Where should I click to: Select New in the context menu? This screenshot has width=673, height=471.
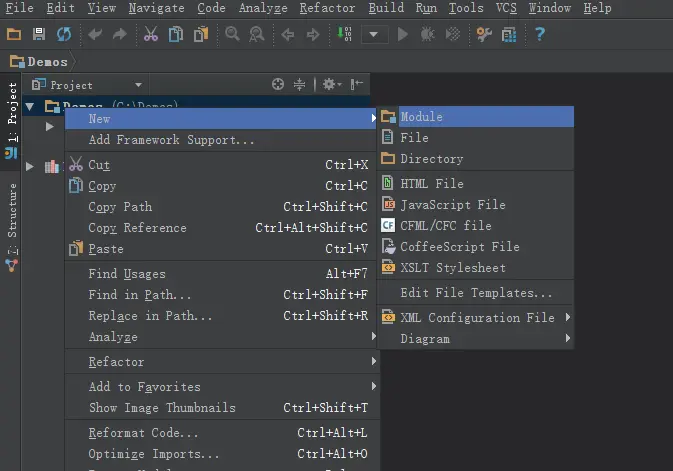click(221, 119)
